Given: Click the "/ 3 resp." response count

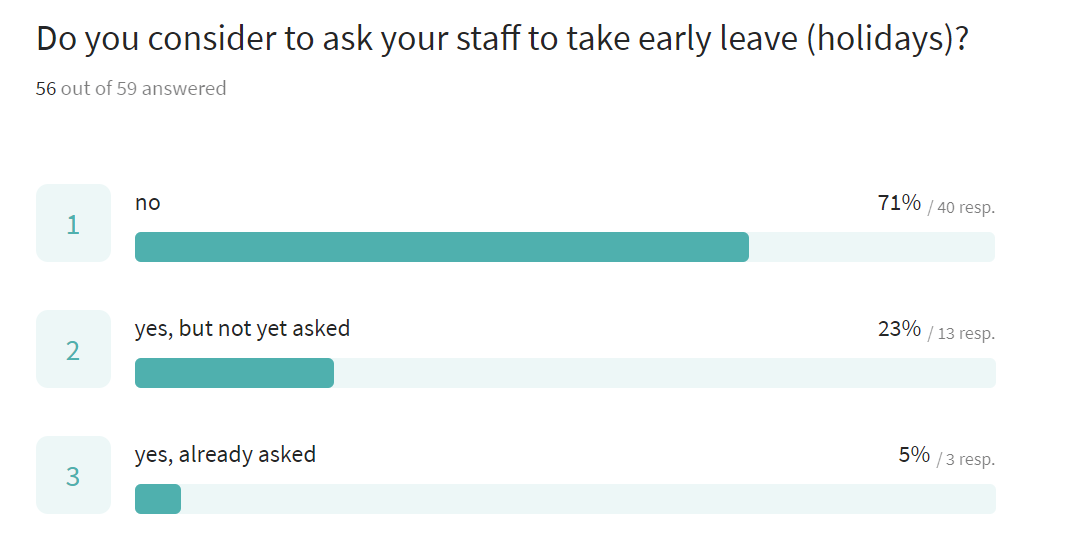Looking at the screenshot, I should pyautogui.click(x=965, y=460).
